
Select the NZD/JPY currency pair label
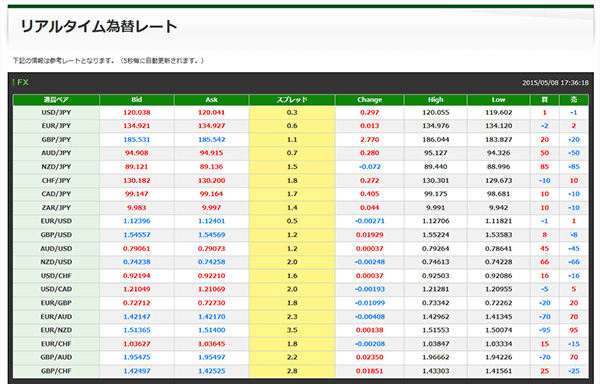click(56, 167)
